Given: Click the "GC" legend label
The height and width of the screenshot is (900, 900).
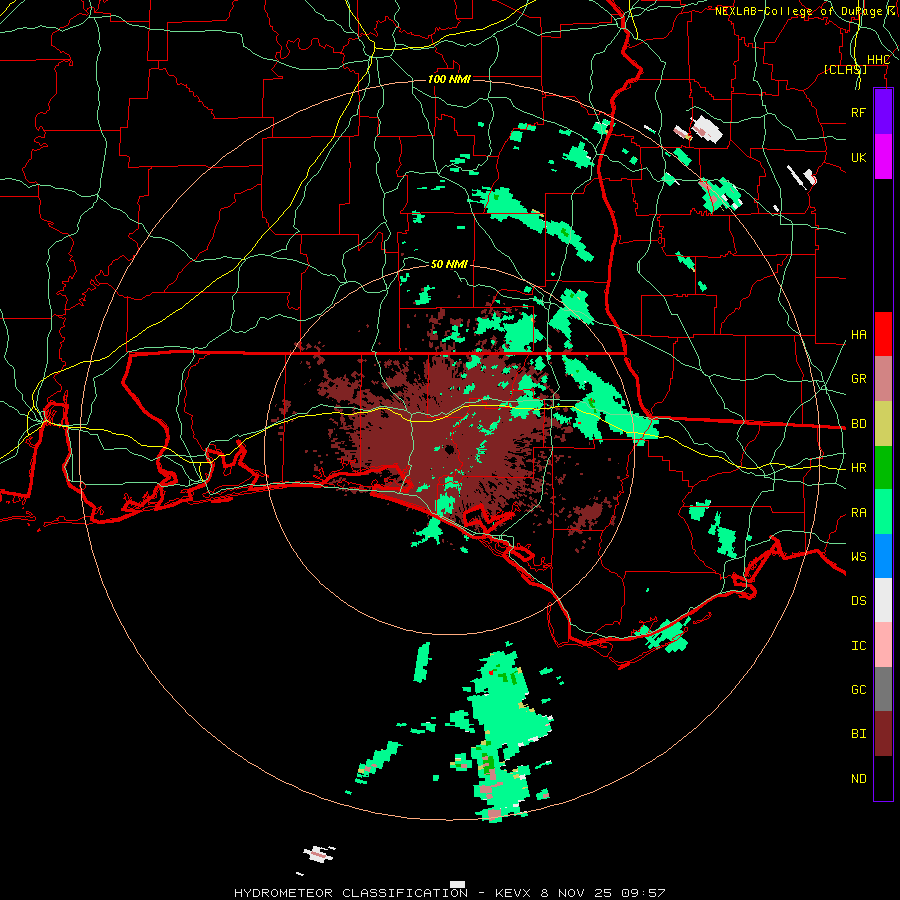Looking at the screenshot, I should tap(858, 690).
